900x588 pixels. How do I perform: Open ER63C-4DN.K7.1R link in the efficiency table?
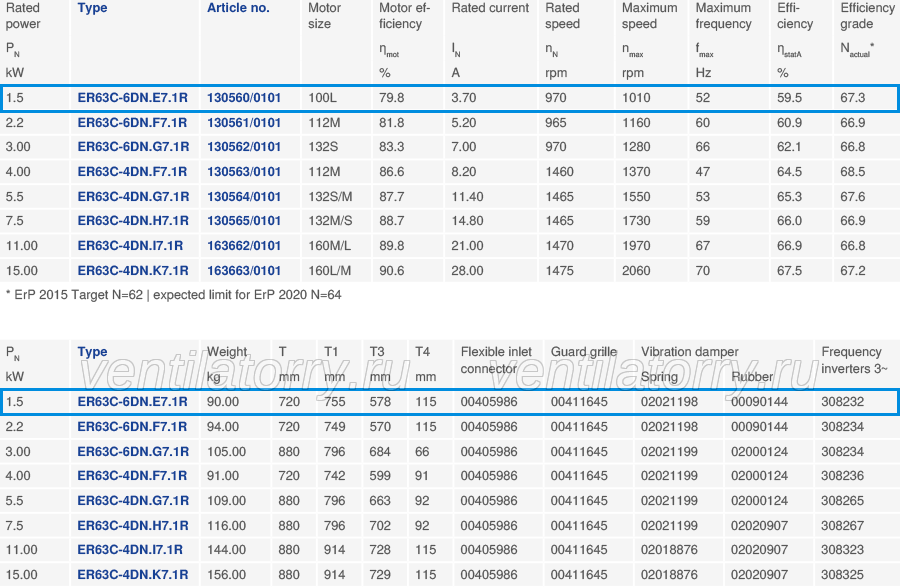pyautogui.click(x=133, y=270)
